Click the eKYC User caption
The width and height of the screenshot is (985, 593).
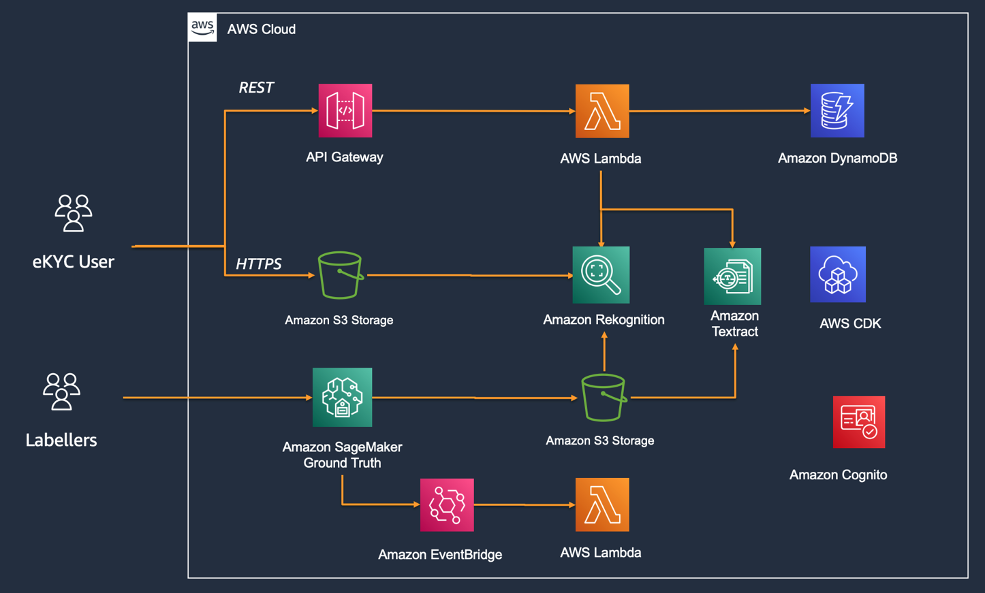tap(73, 262)
